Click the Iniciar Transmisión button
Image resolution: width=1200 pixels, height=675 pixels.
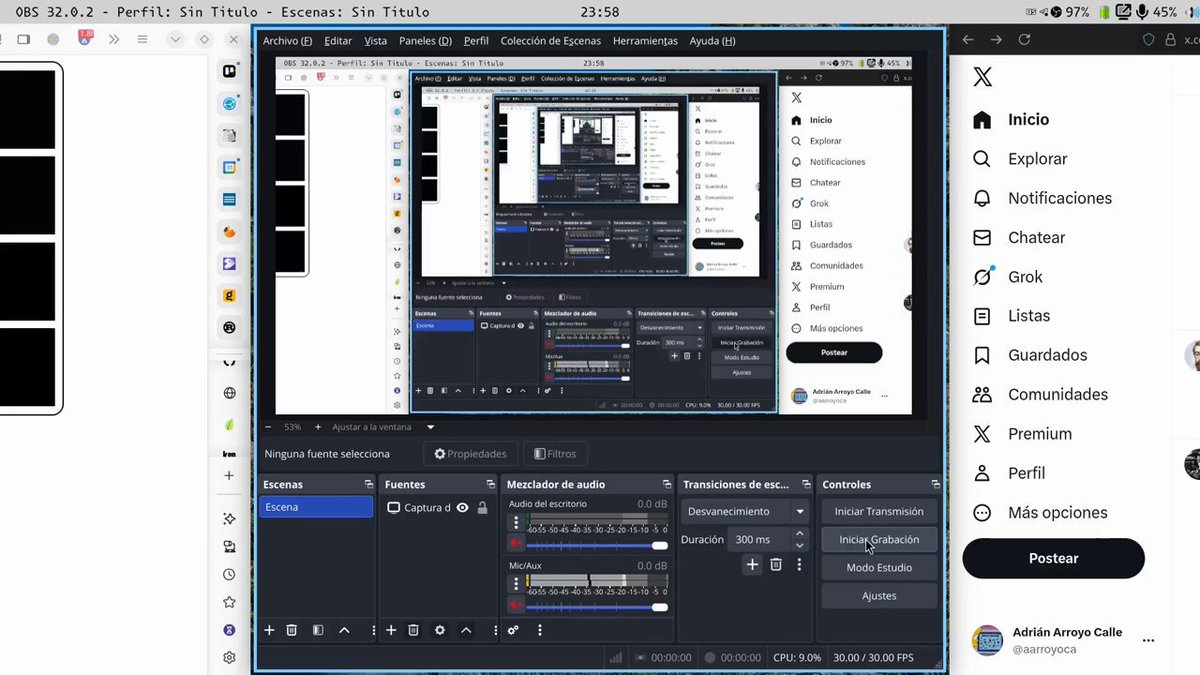click(x=879, y=511)
